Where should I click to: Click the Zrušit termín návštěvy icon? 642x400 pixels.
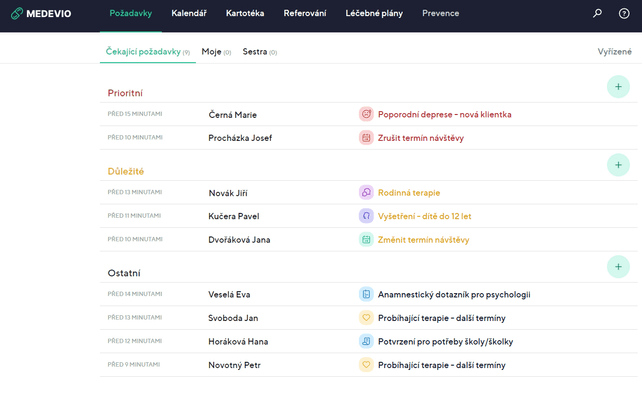pyautogui.click(x=366, y=137)
